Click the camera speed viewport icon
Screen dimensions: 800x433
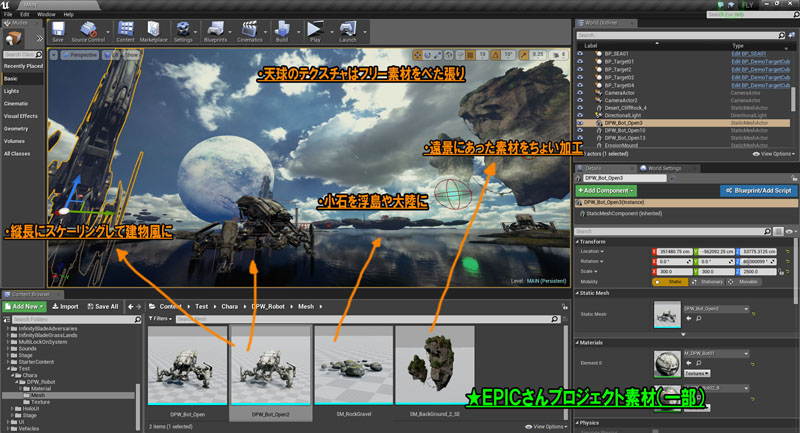(557, 55)
